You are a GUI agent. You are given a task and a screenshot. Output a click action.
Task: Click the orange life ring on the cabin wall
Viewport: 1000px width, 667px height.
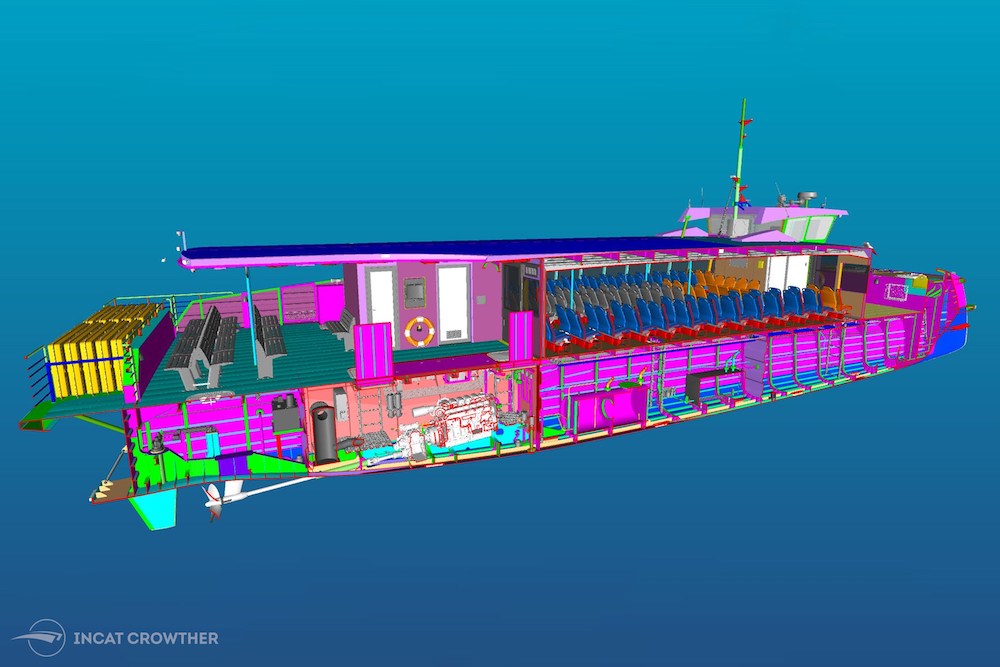[418, 330]
